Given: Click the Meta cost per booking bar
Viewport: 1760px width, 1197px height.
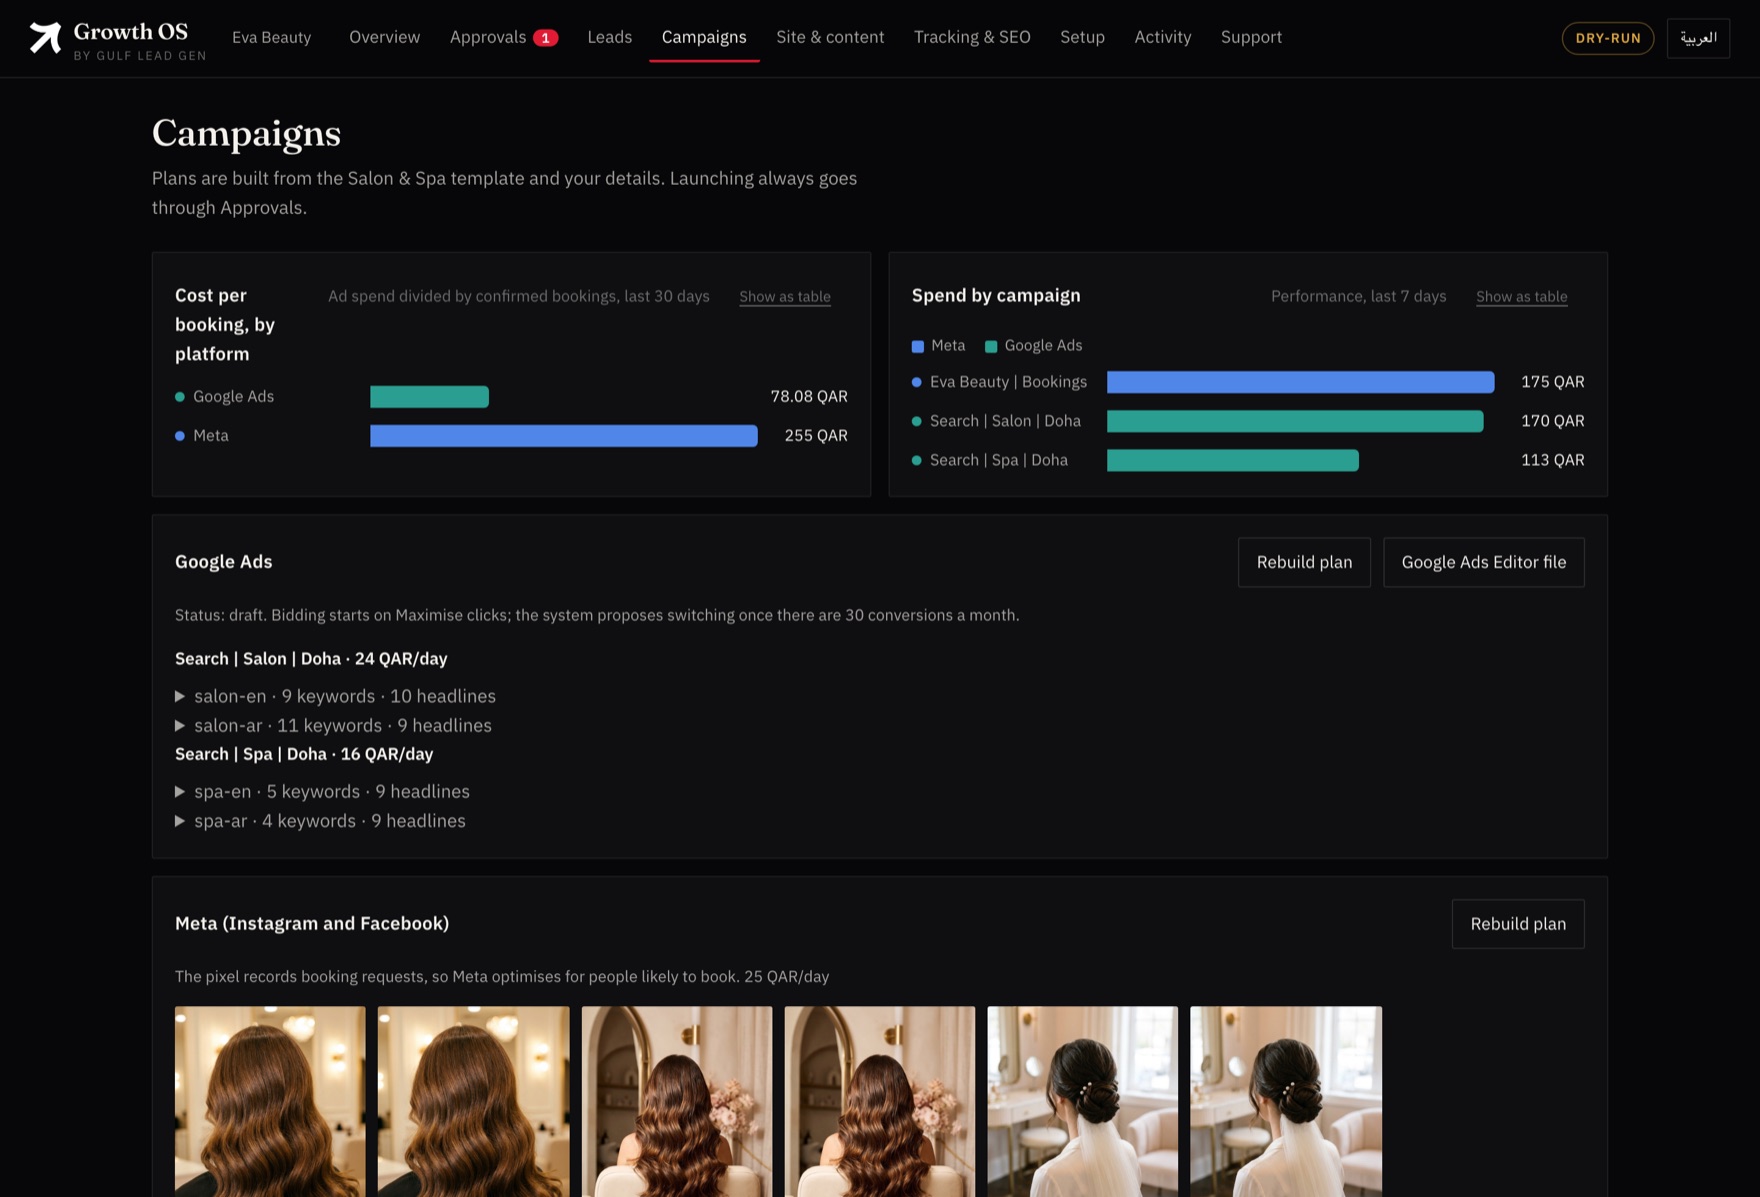Looking at the screenshot, I should pyautogui.click(x=564, y=436).
